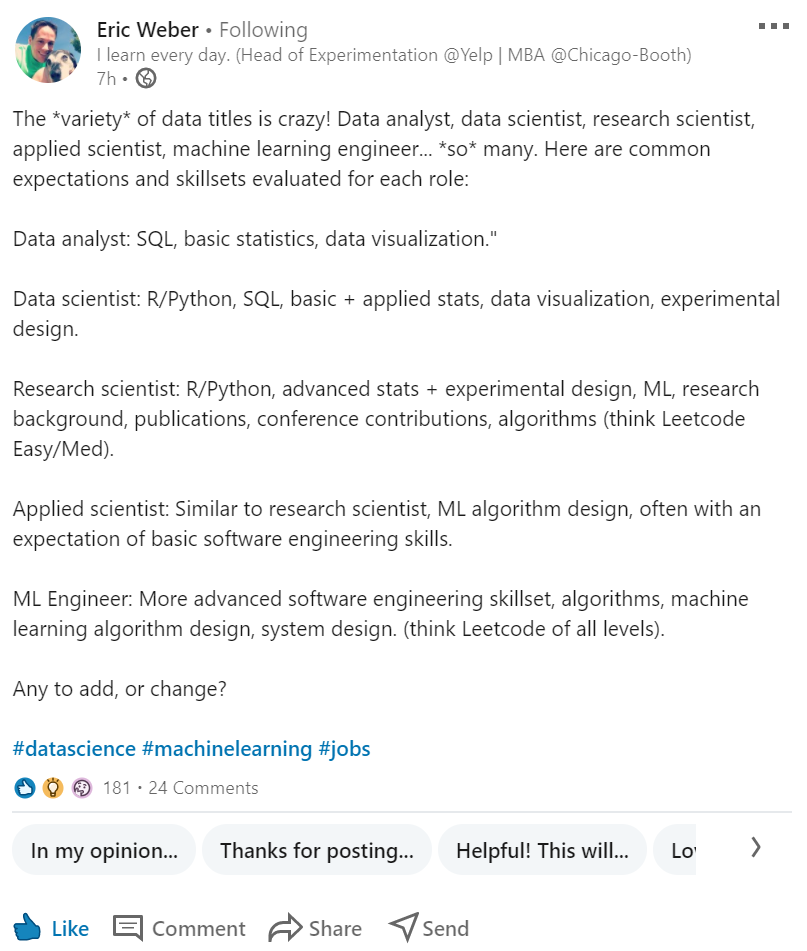Open the #jobs hashtag

point(344,749)
